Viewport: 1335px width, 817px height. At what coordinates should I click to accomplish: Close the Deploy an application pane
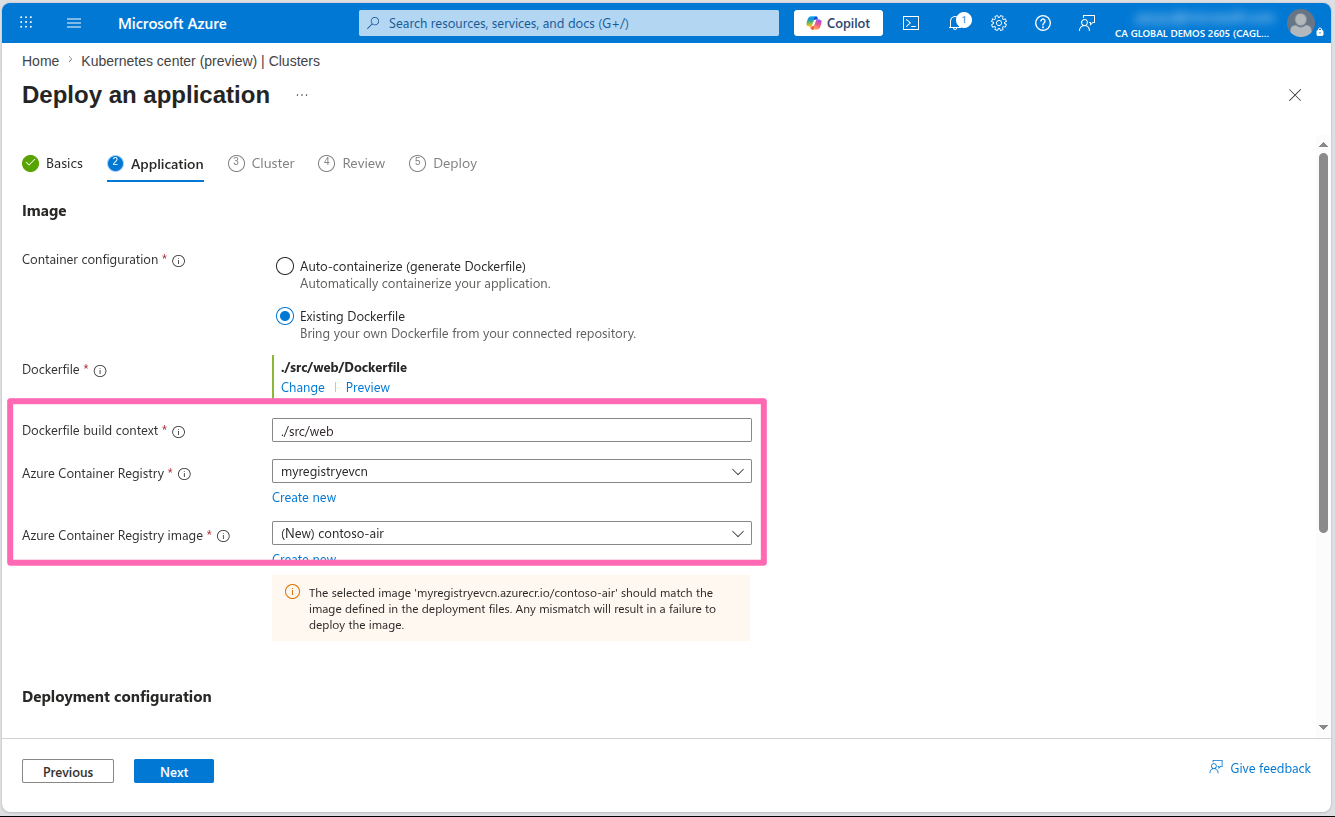point(1295,95)
